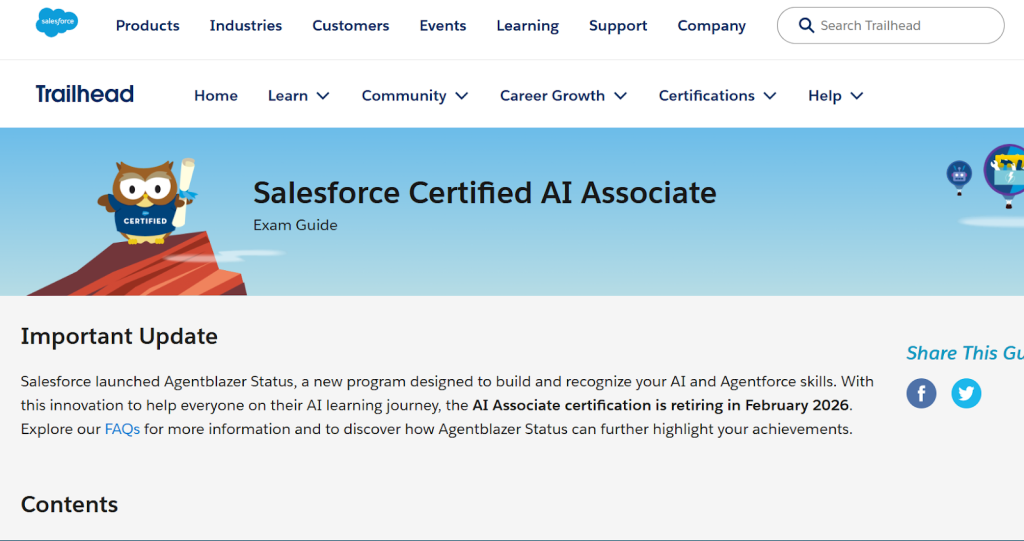
Task: Open the Industries menu
Action: 246,25
